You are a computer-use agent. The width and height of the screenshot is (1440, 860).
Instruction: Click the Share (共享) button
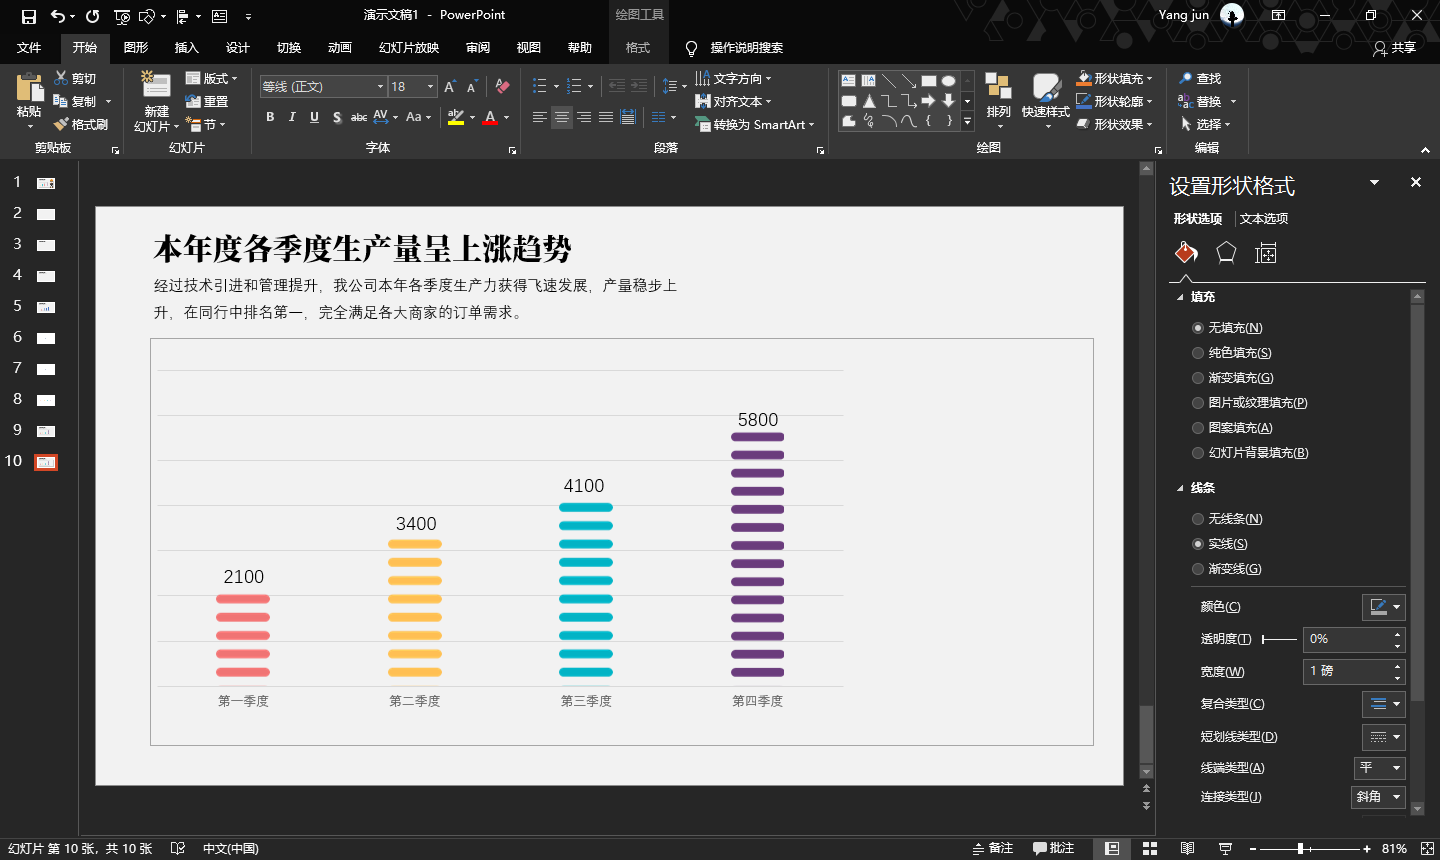(x=1394, y=48)
